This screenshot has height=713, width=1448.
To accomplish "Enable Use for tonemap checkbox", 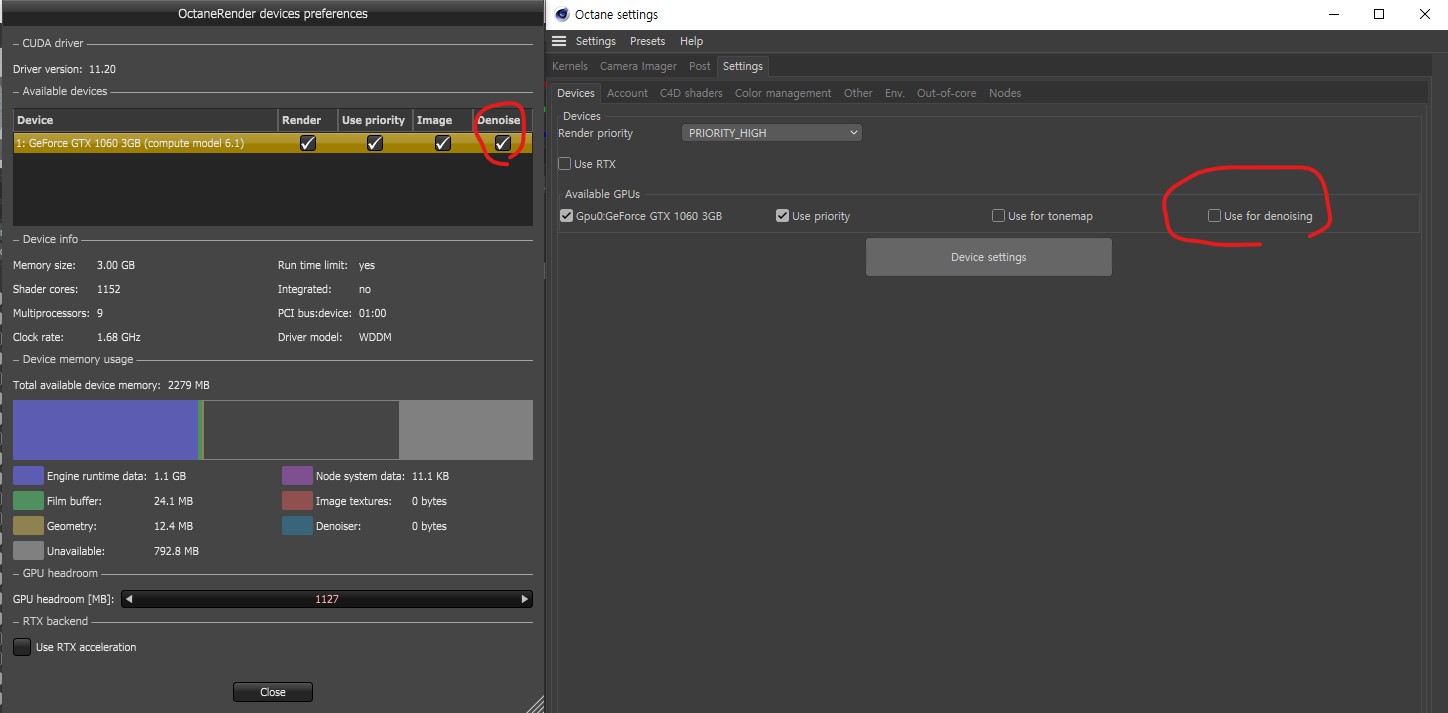I will (x=998, y=216).
